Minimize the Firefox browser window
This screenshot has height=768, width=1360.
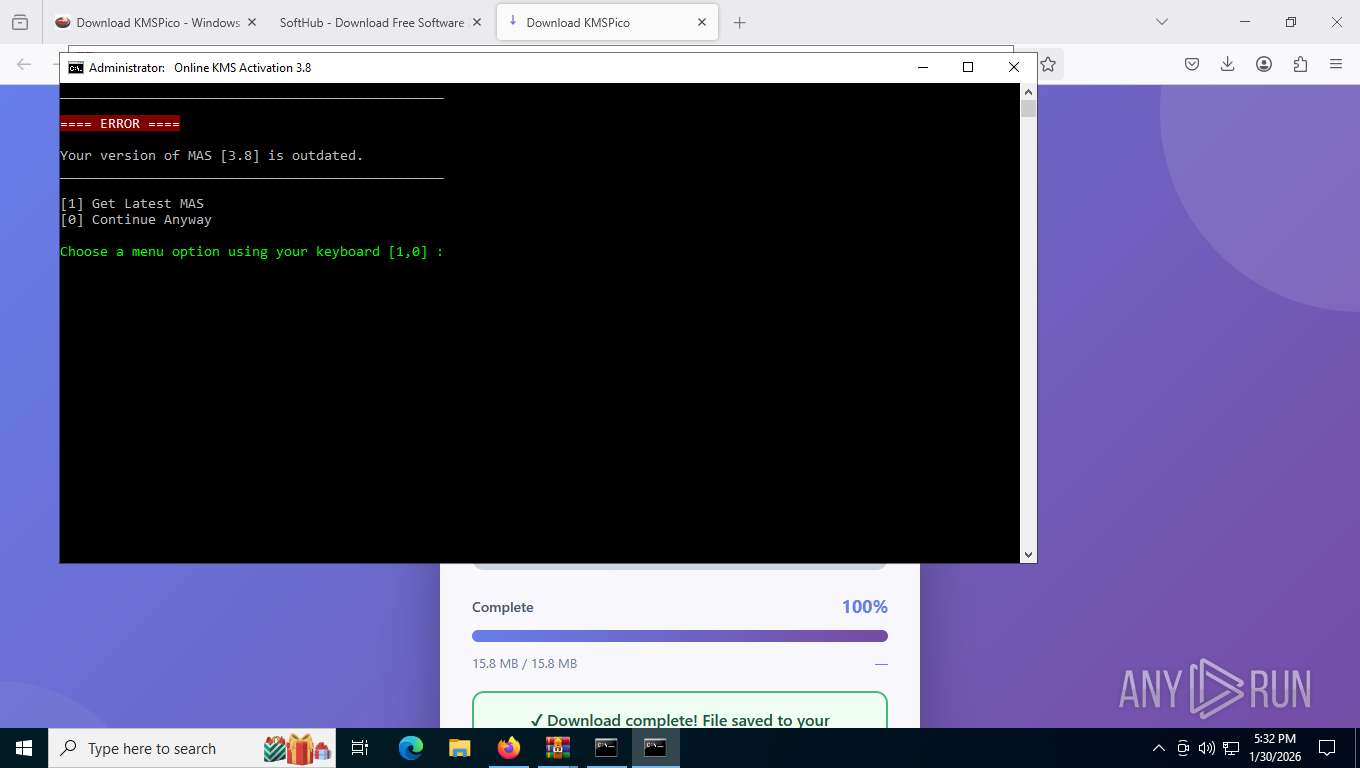pyautogui.click(x=1245, y=22)
